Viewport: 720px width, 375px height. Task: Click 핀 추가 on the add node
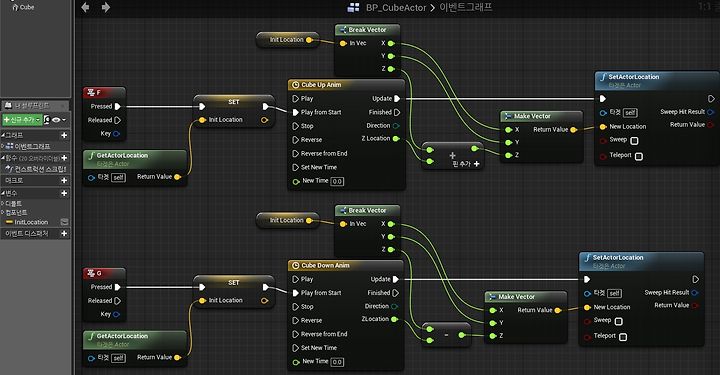[x=466, y=164]
